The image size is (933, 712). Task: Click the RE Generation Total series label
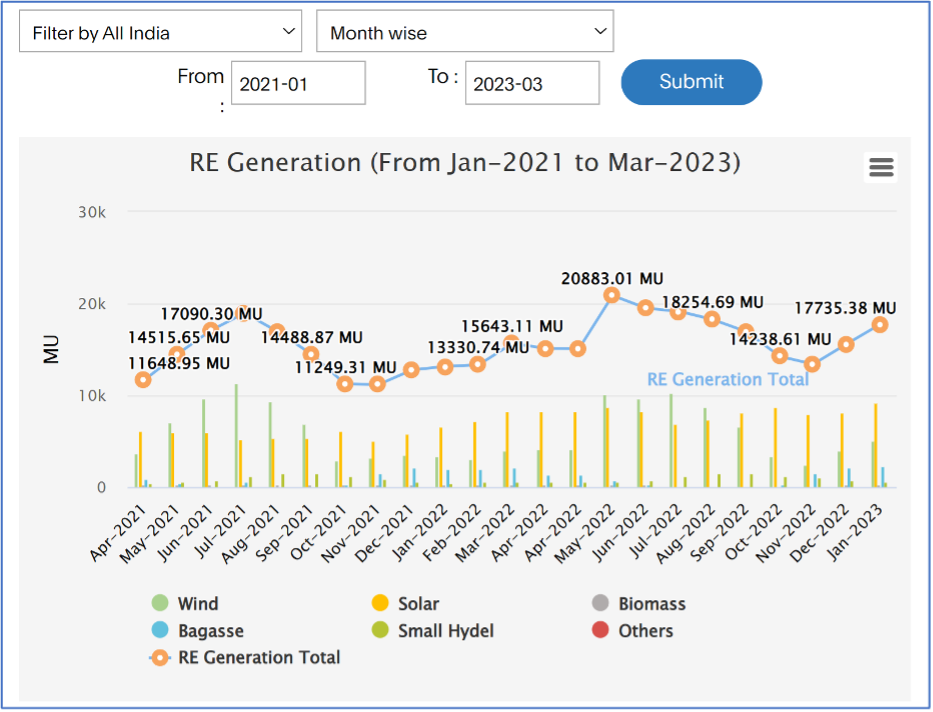point(727,379)
